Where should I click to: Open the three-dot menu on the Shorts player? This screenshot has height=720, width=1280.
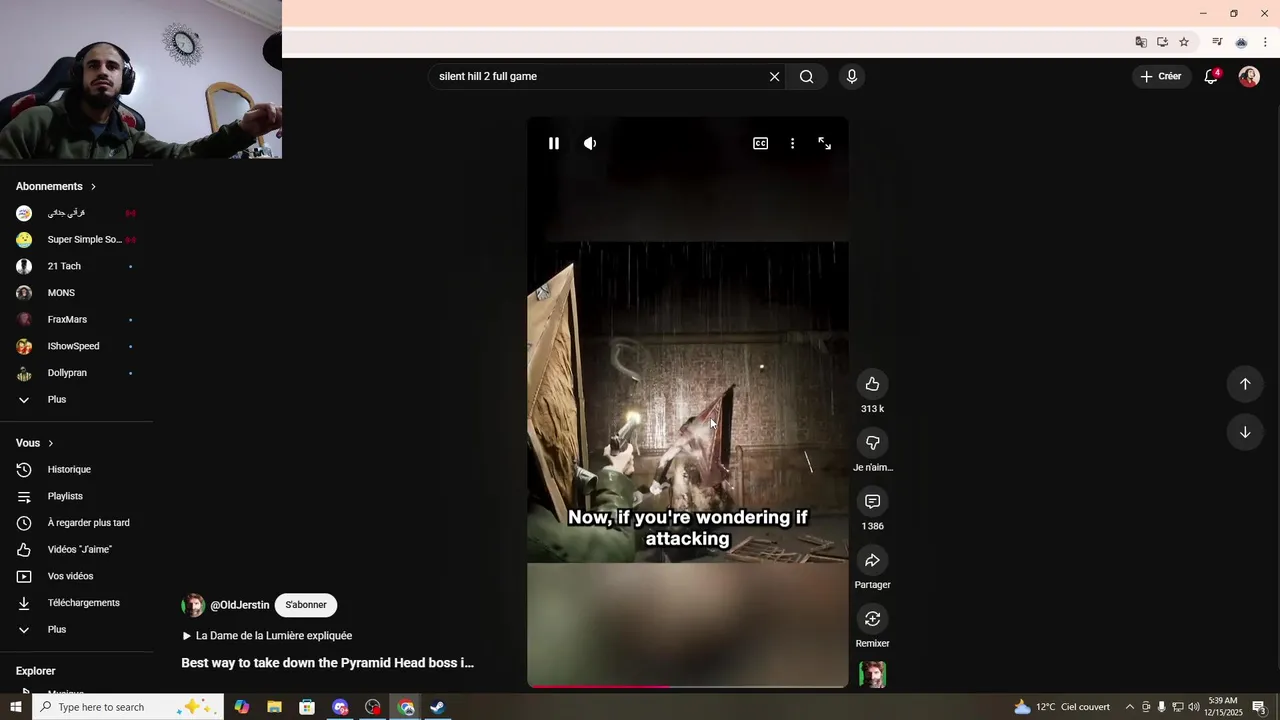point(792,143)
